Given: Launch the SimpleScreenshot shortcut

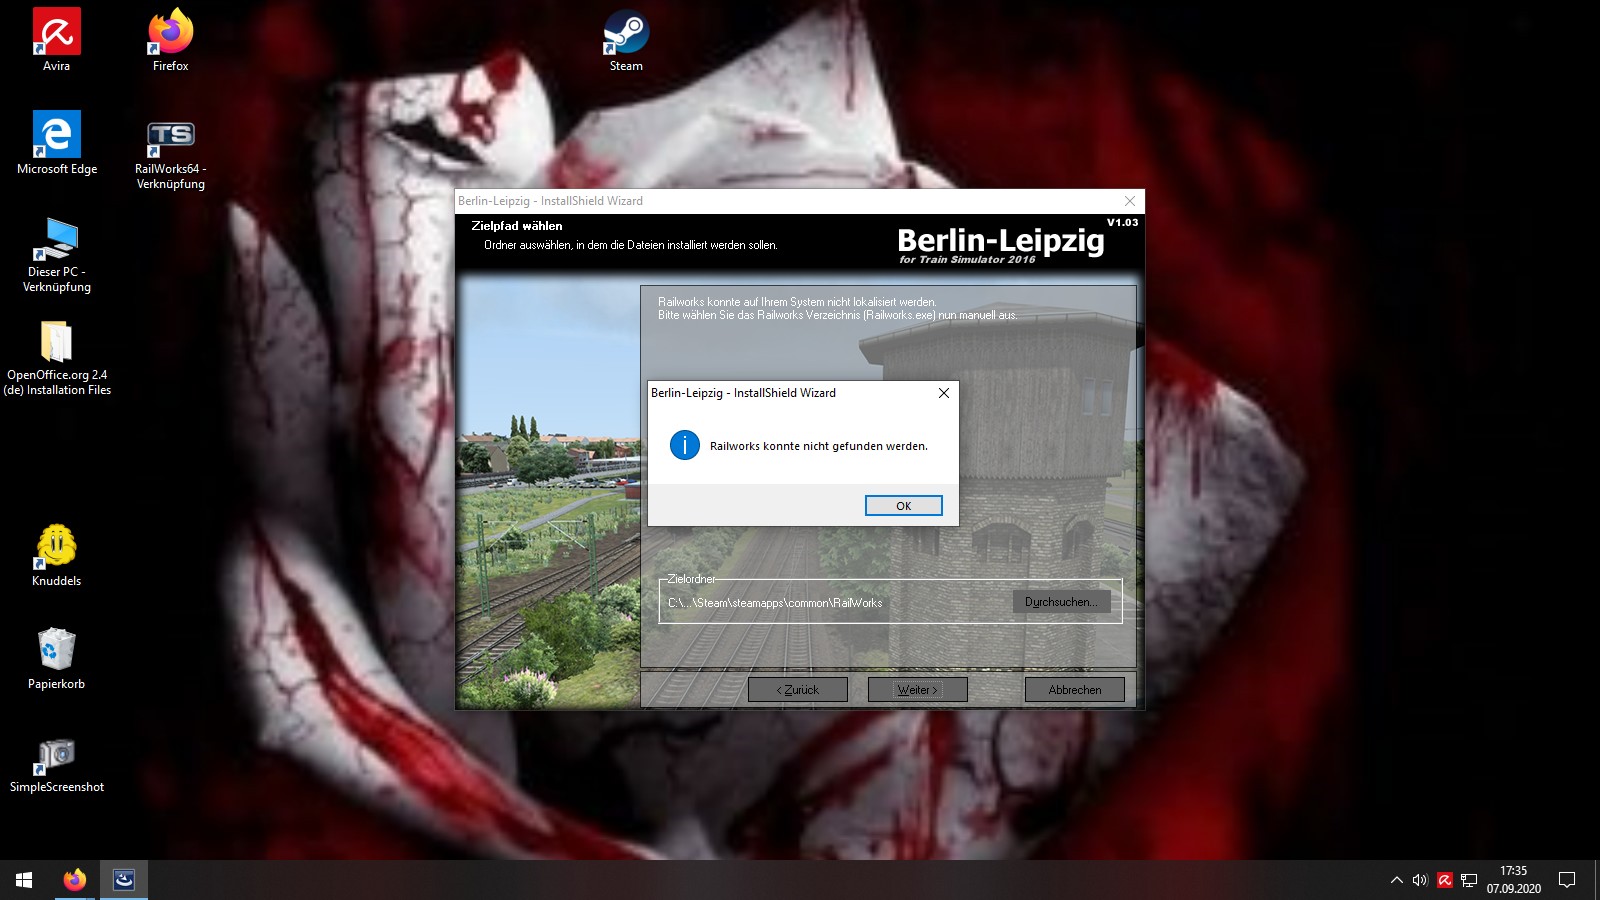Looking at the screenshot, I should point(57,764).
